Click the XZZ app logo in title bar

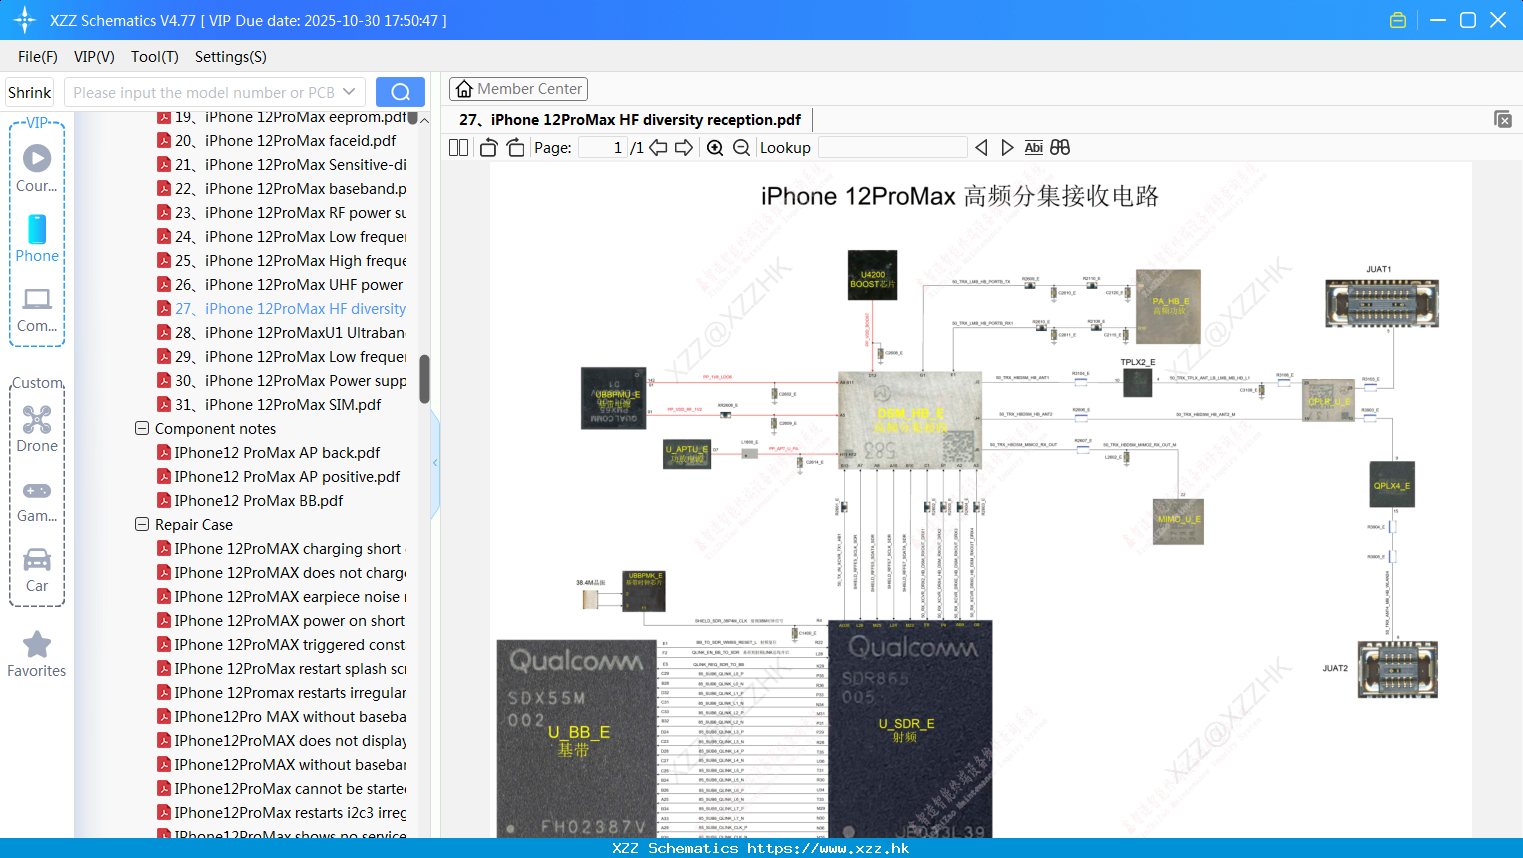coord(24,20)
